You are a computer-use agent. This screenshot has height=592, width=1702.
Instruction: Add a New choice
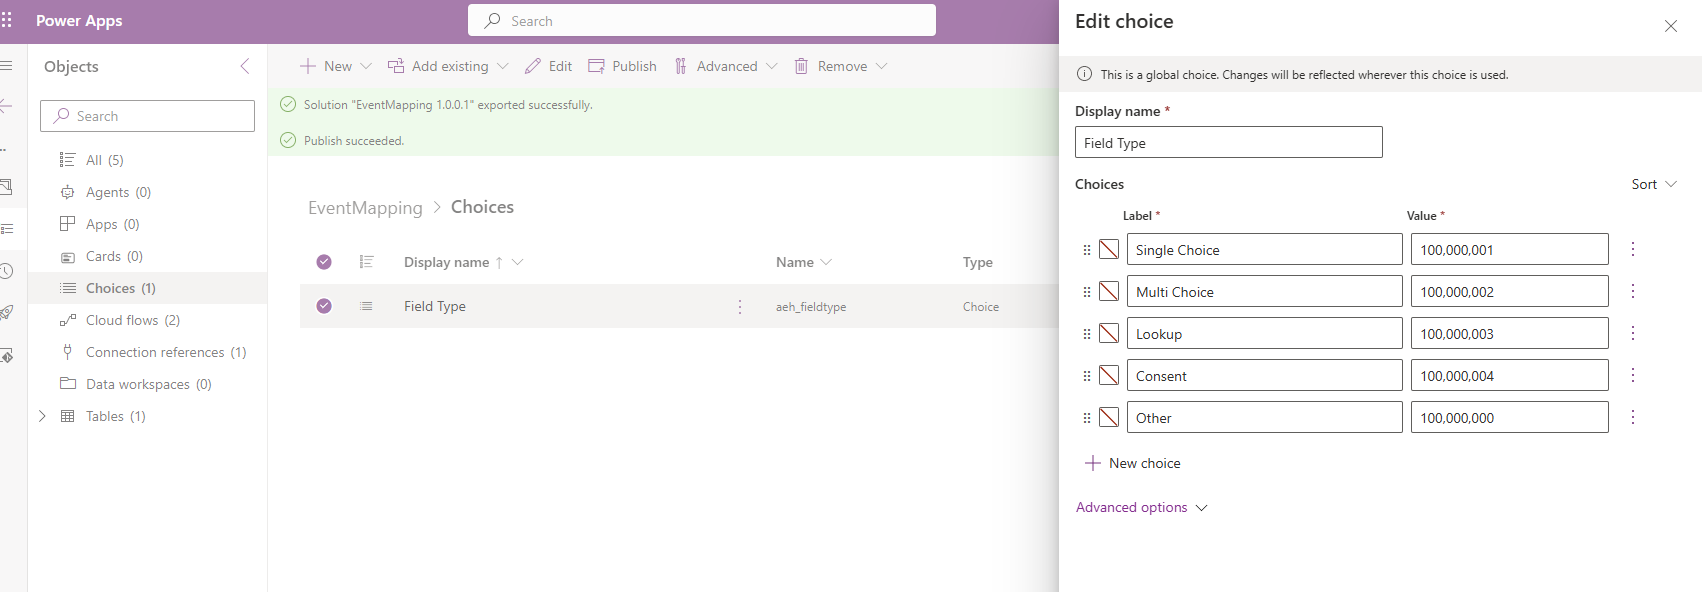coord(1133,463)
